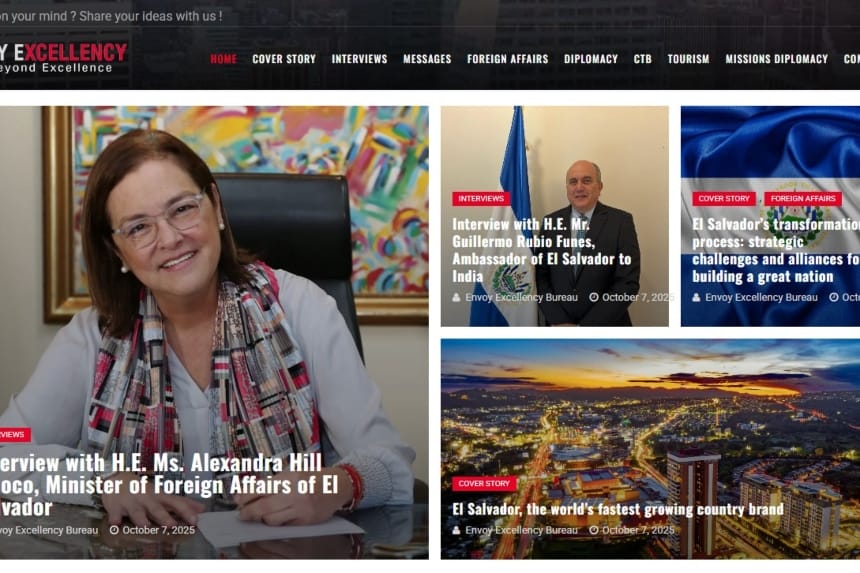Click clock icon on Alexandra Hill interview date
The height and width of the screenshot is (573, 860).
tap(114, 530)
